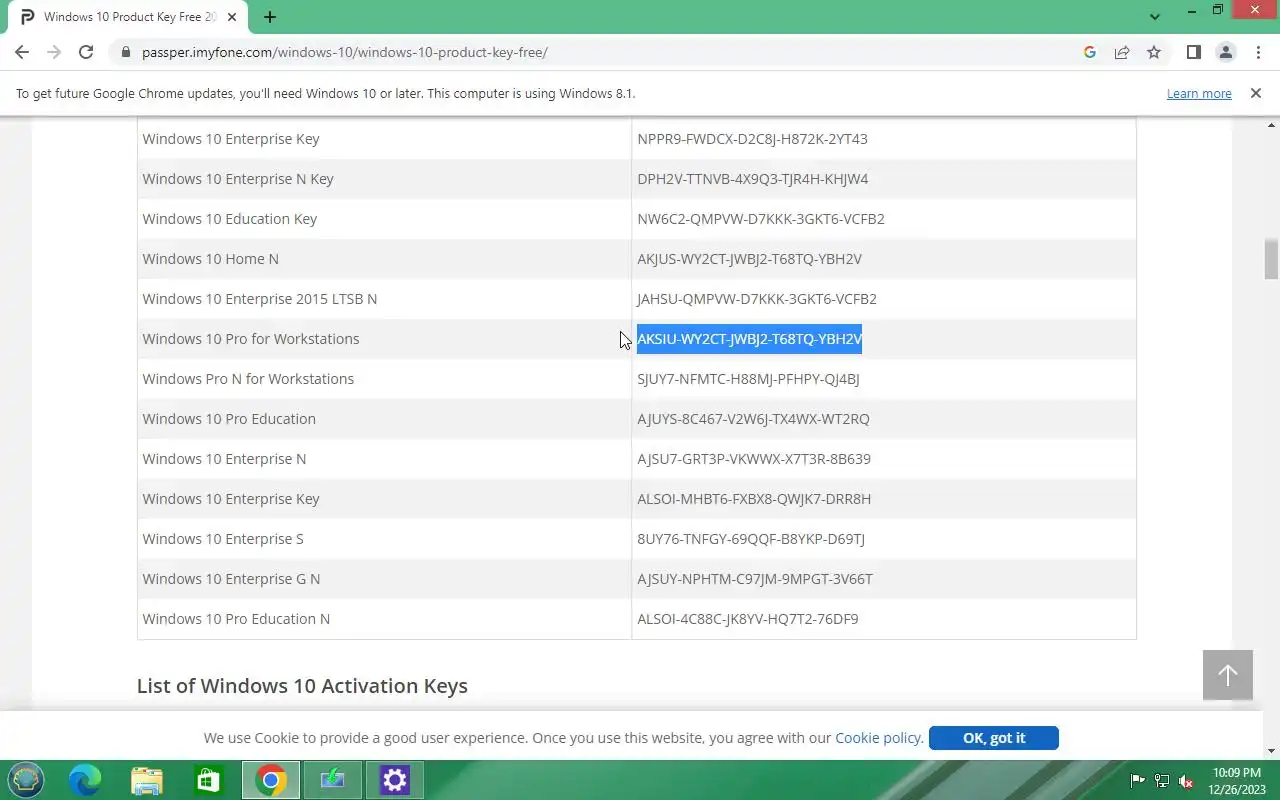Click key 8UY76-TNFGY-69QQF-B8YKP-D69TJ
The width and height of the screenshot is (1280, 800).
tap(751, 539)
